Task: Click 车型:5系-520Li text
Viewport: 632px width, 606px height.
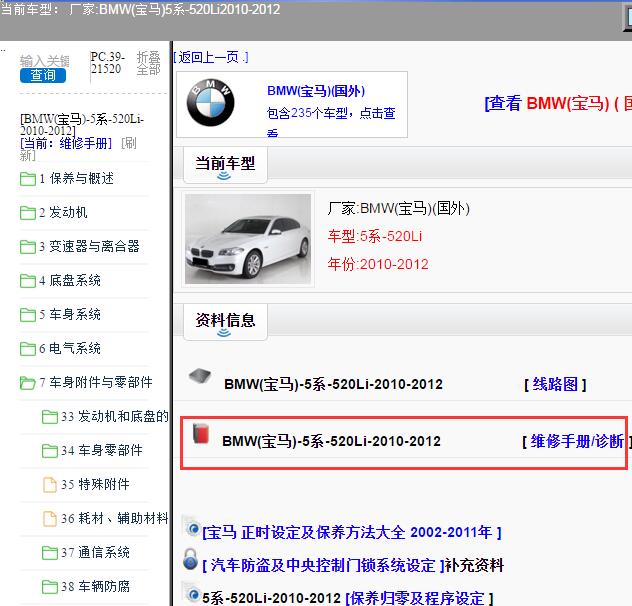Action: 375,236
